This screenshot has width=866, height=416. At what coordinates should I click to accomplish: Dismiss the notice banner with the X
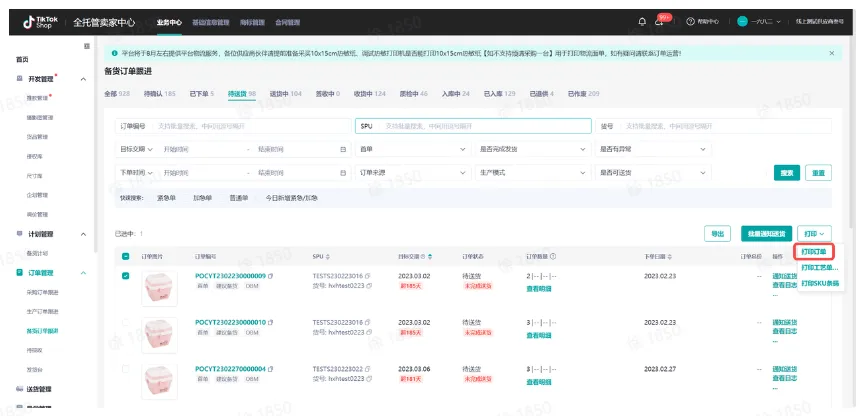[x=832, y=53]
